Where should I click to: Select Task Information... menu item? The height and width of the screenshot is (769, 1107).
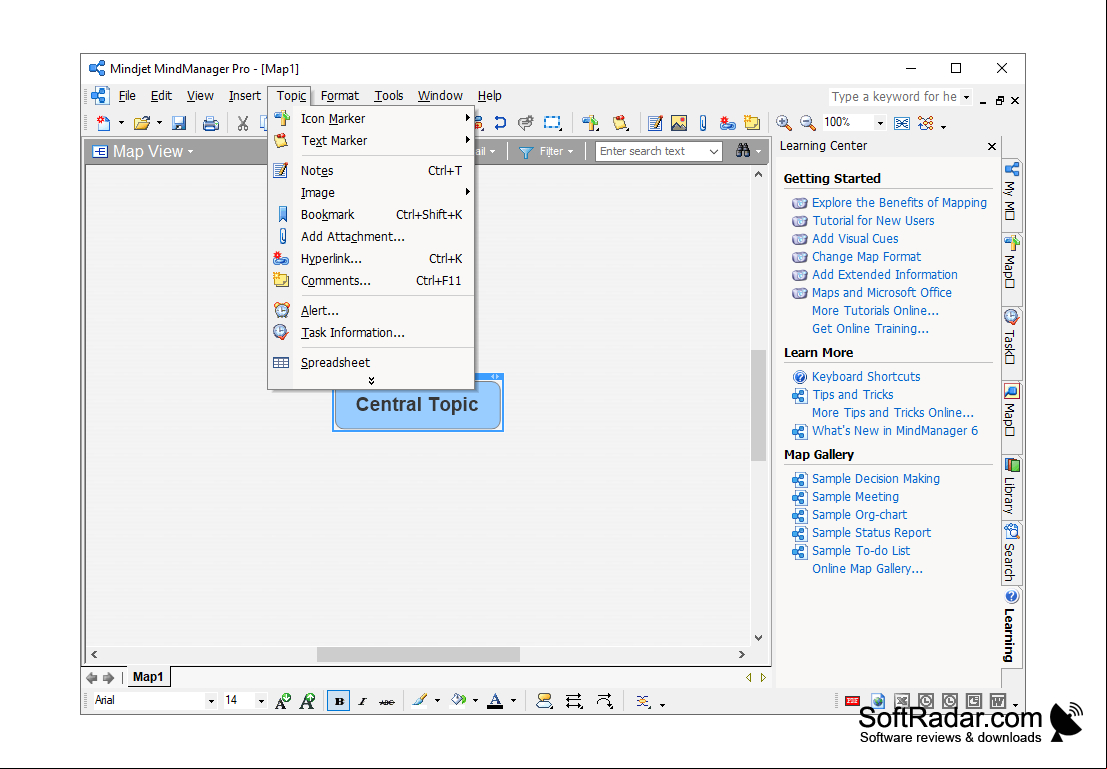click(371, 333)
